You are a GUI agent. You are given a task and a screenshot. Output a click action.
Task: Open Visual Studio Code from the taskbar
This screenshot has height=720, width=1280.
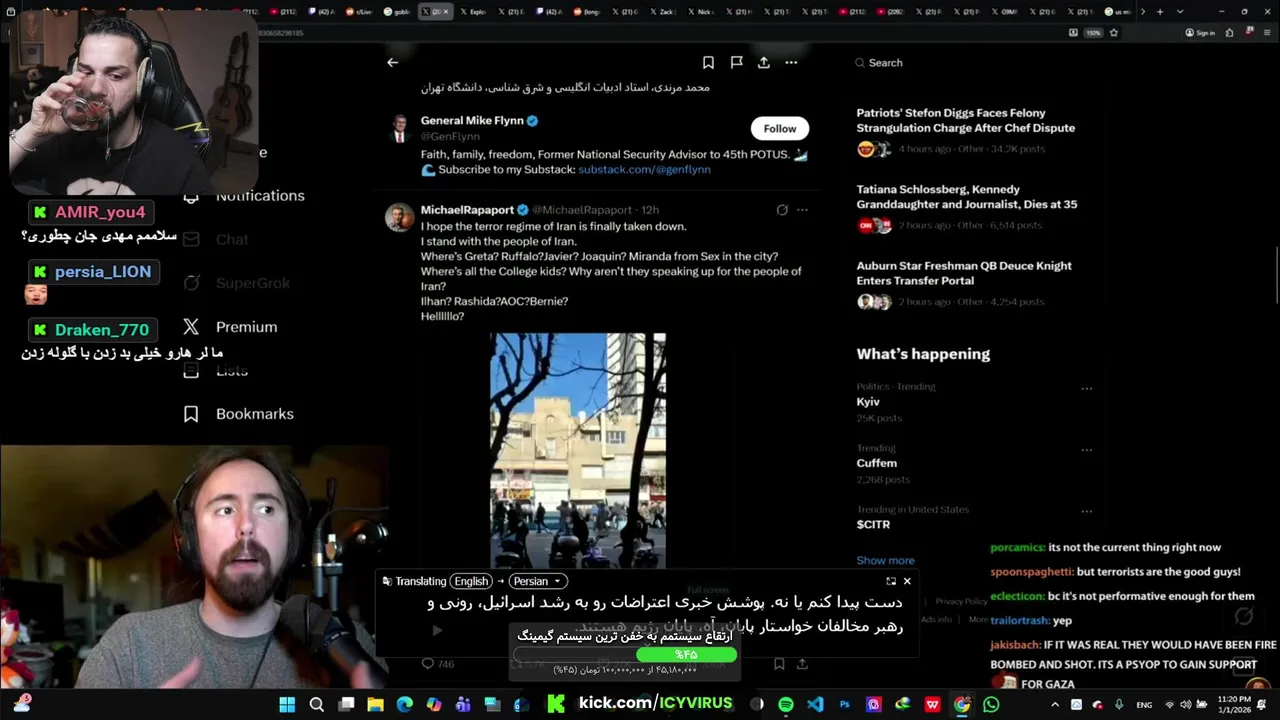point(815,704)
